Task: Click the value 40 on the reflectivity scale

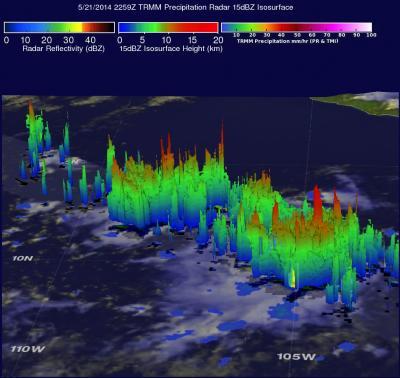Action: [x=90, y=40]
